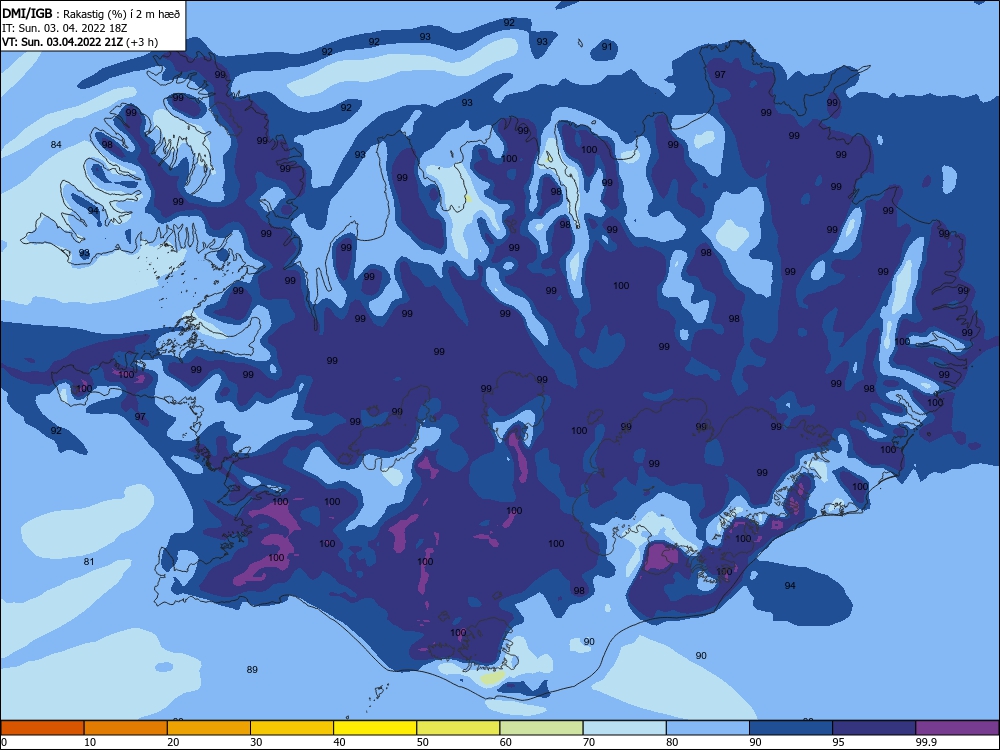Click the legend tick label "10"
This screenshot has height=750, width=1000.
pos(90,742)
